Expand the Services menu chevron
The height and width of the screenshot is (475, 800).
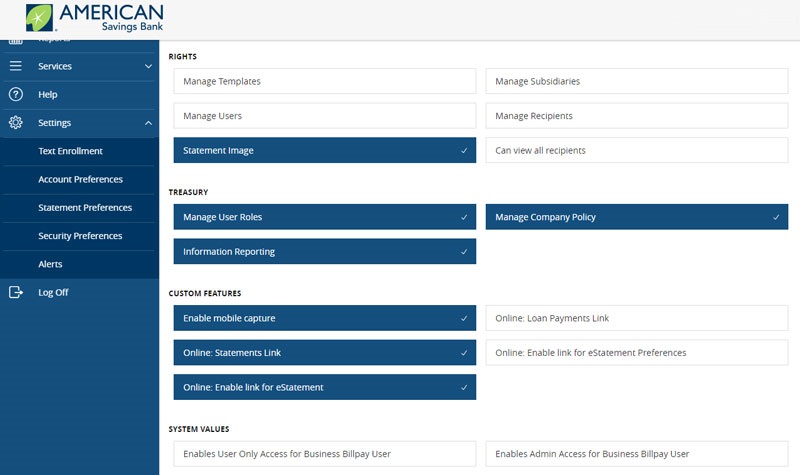(148, 66)
